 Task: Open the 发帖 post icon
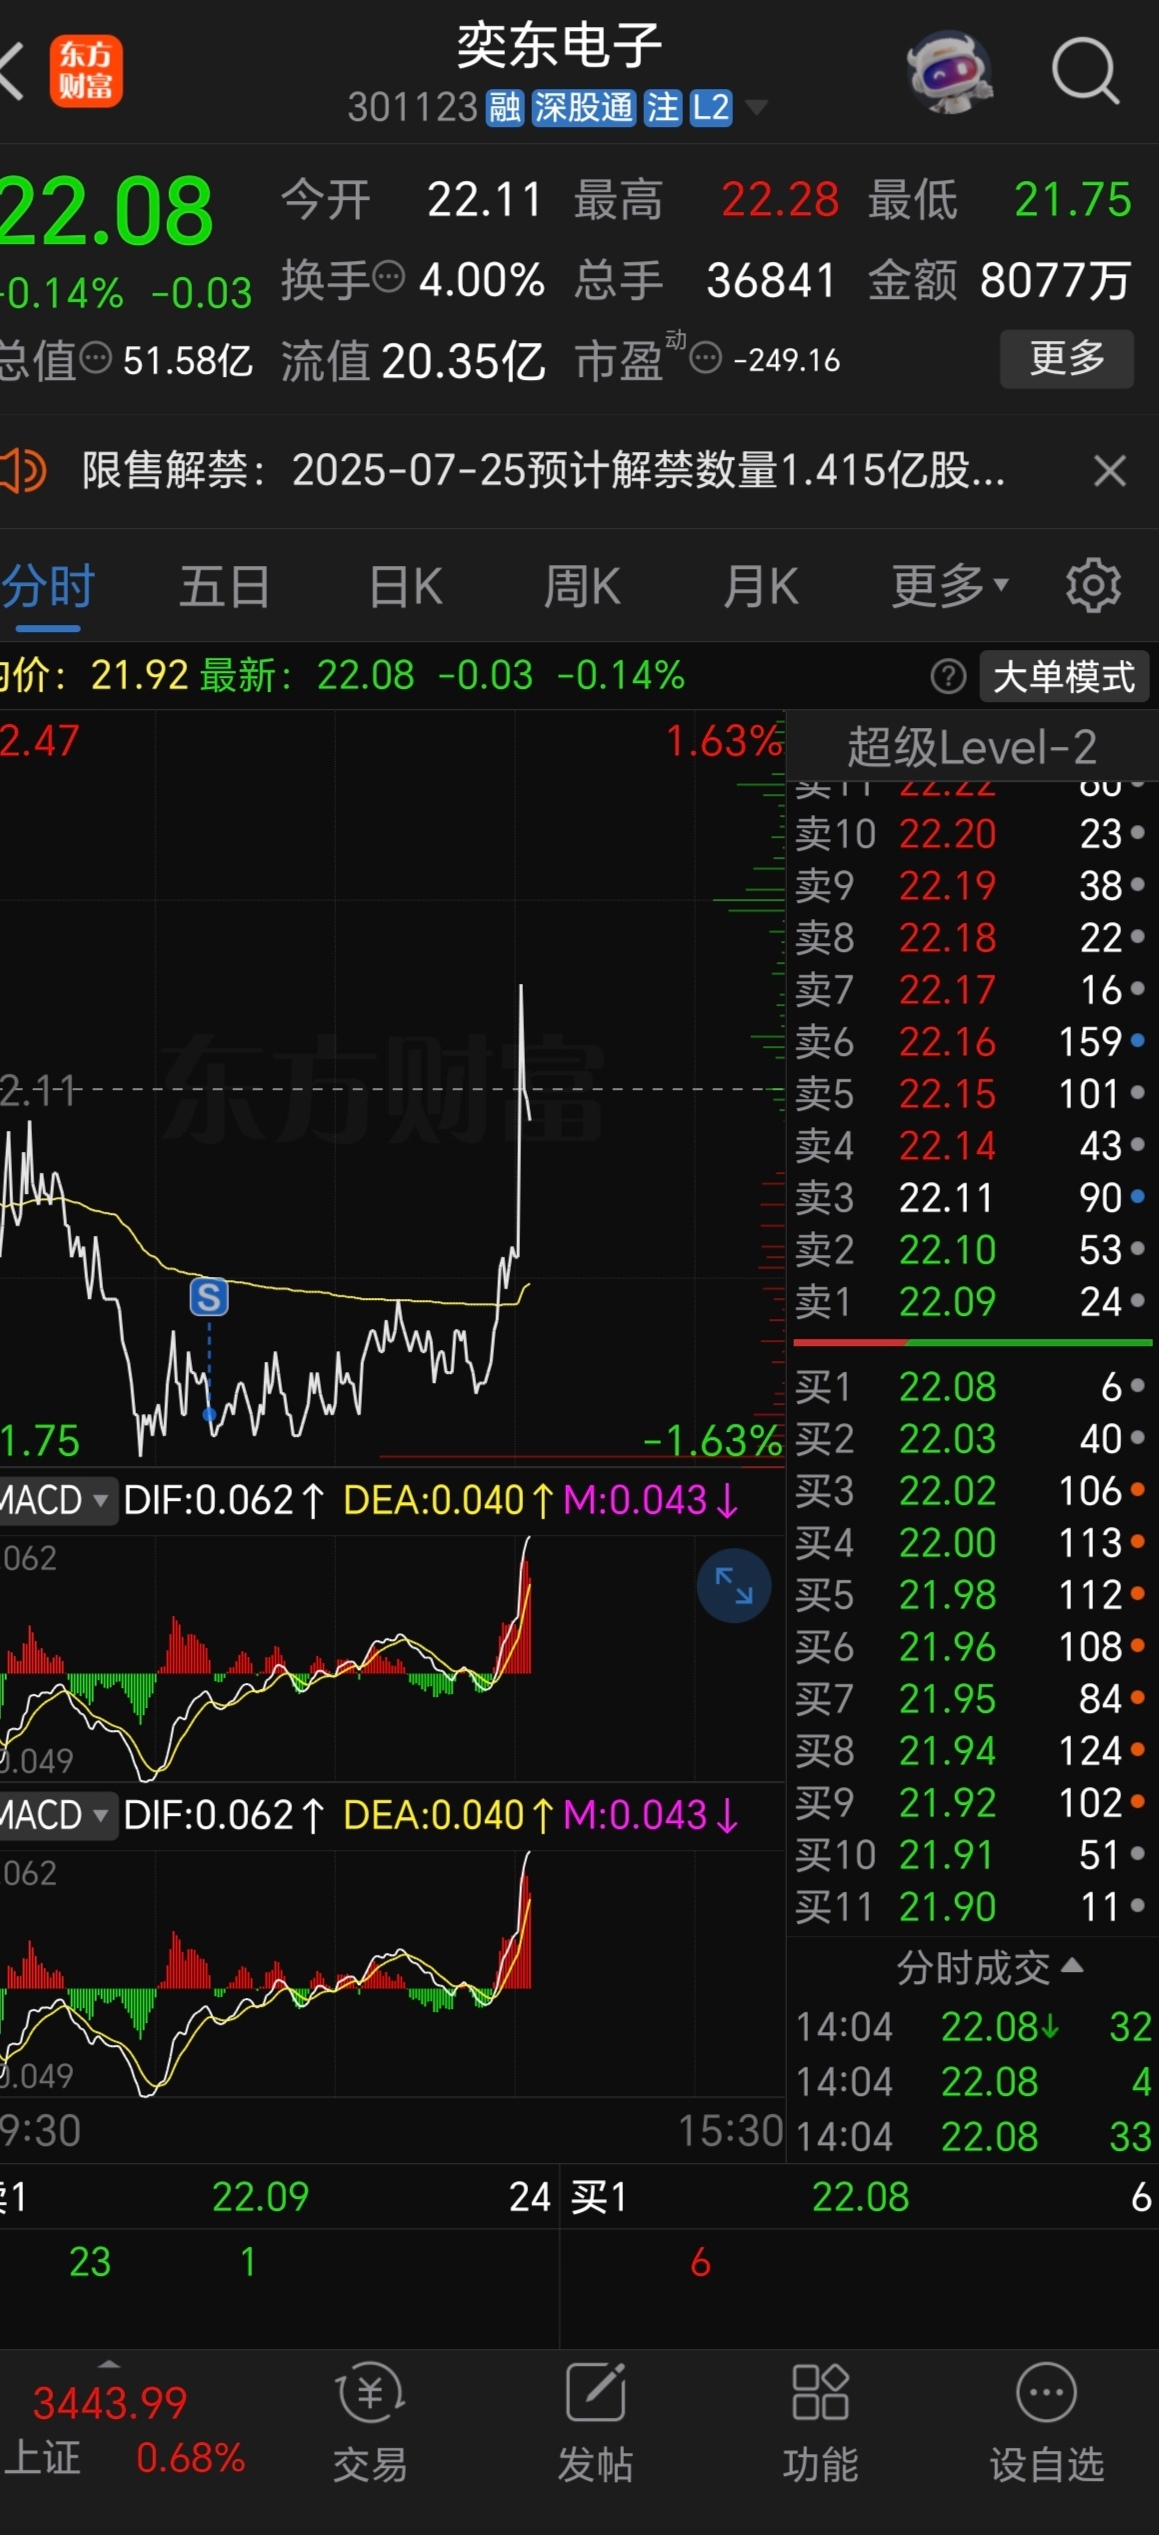click(x=595, y=2423)
